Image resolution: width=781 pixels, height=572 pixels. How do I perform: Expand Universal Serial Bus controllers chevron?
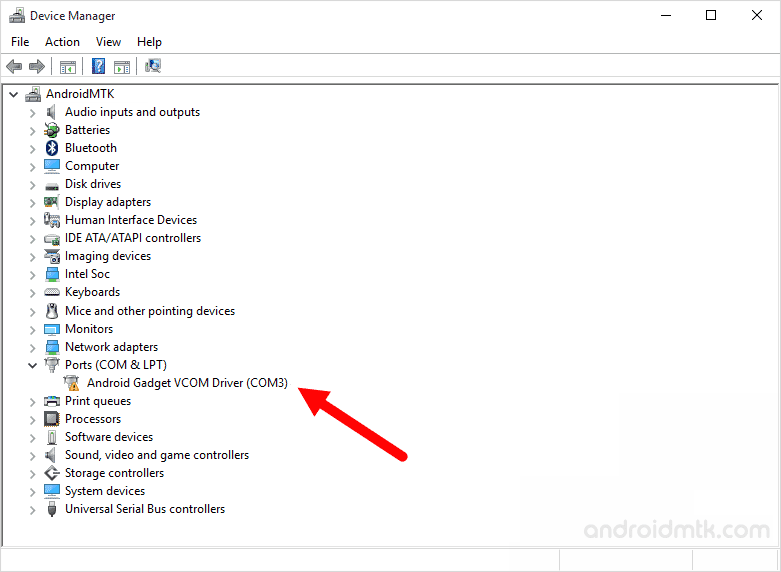(32, 510)
